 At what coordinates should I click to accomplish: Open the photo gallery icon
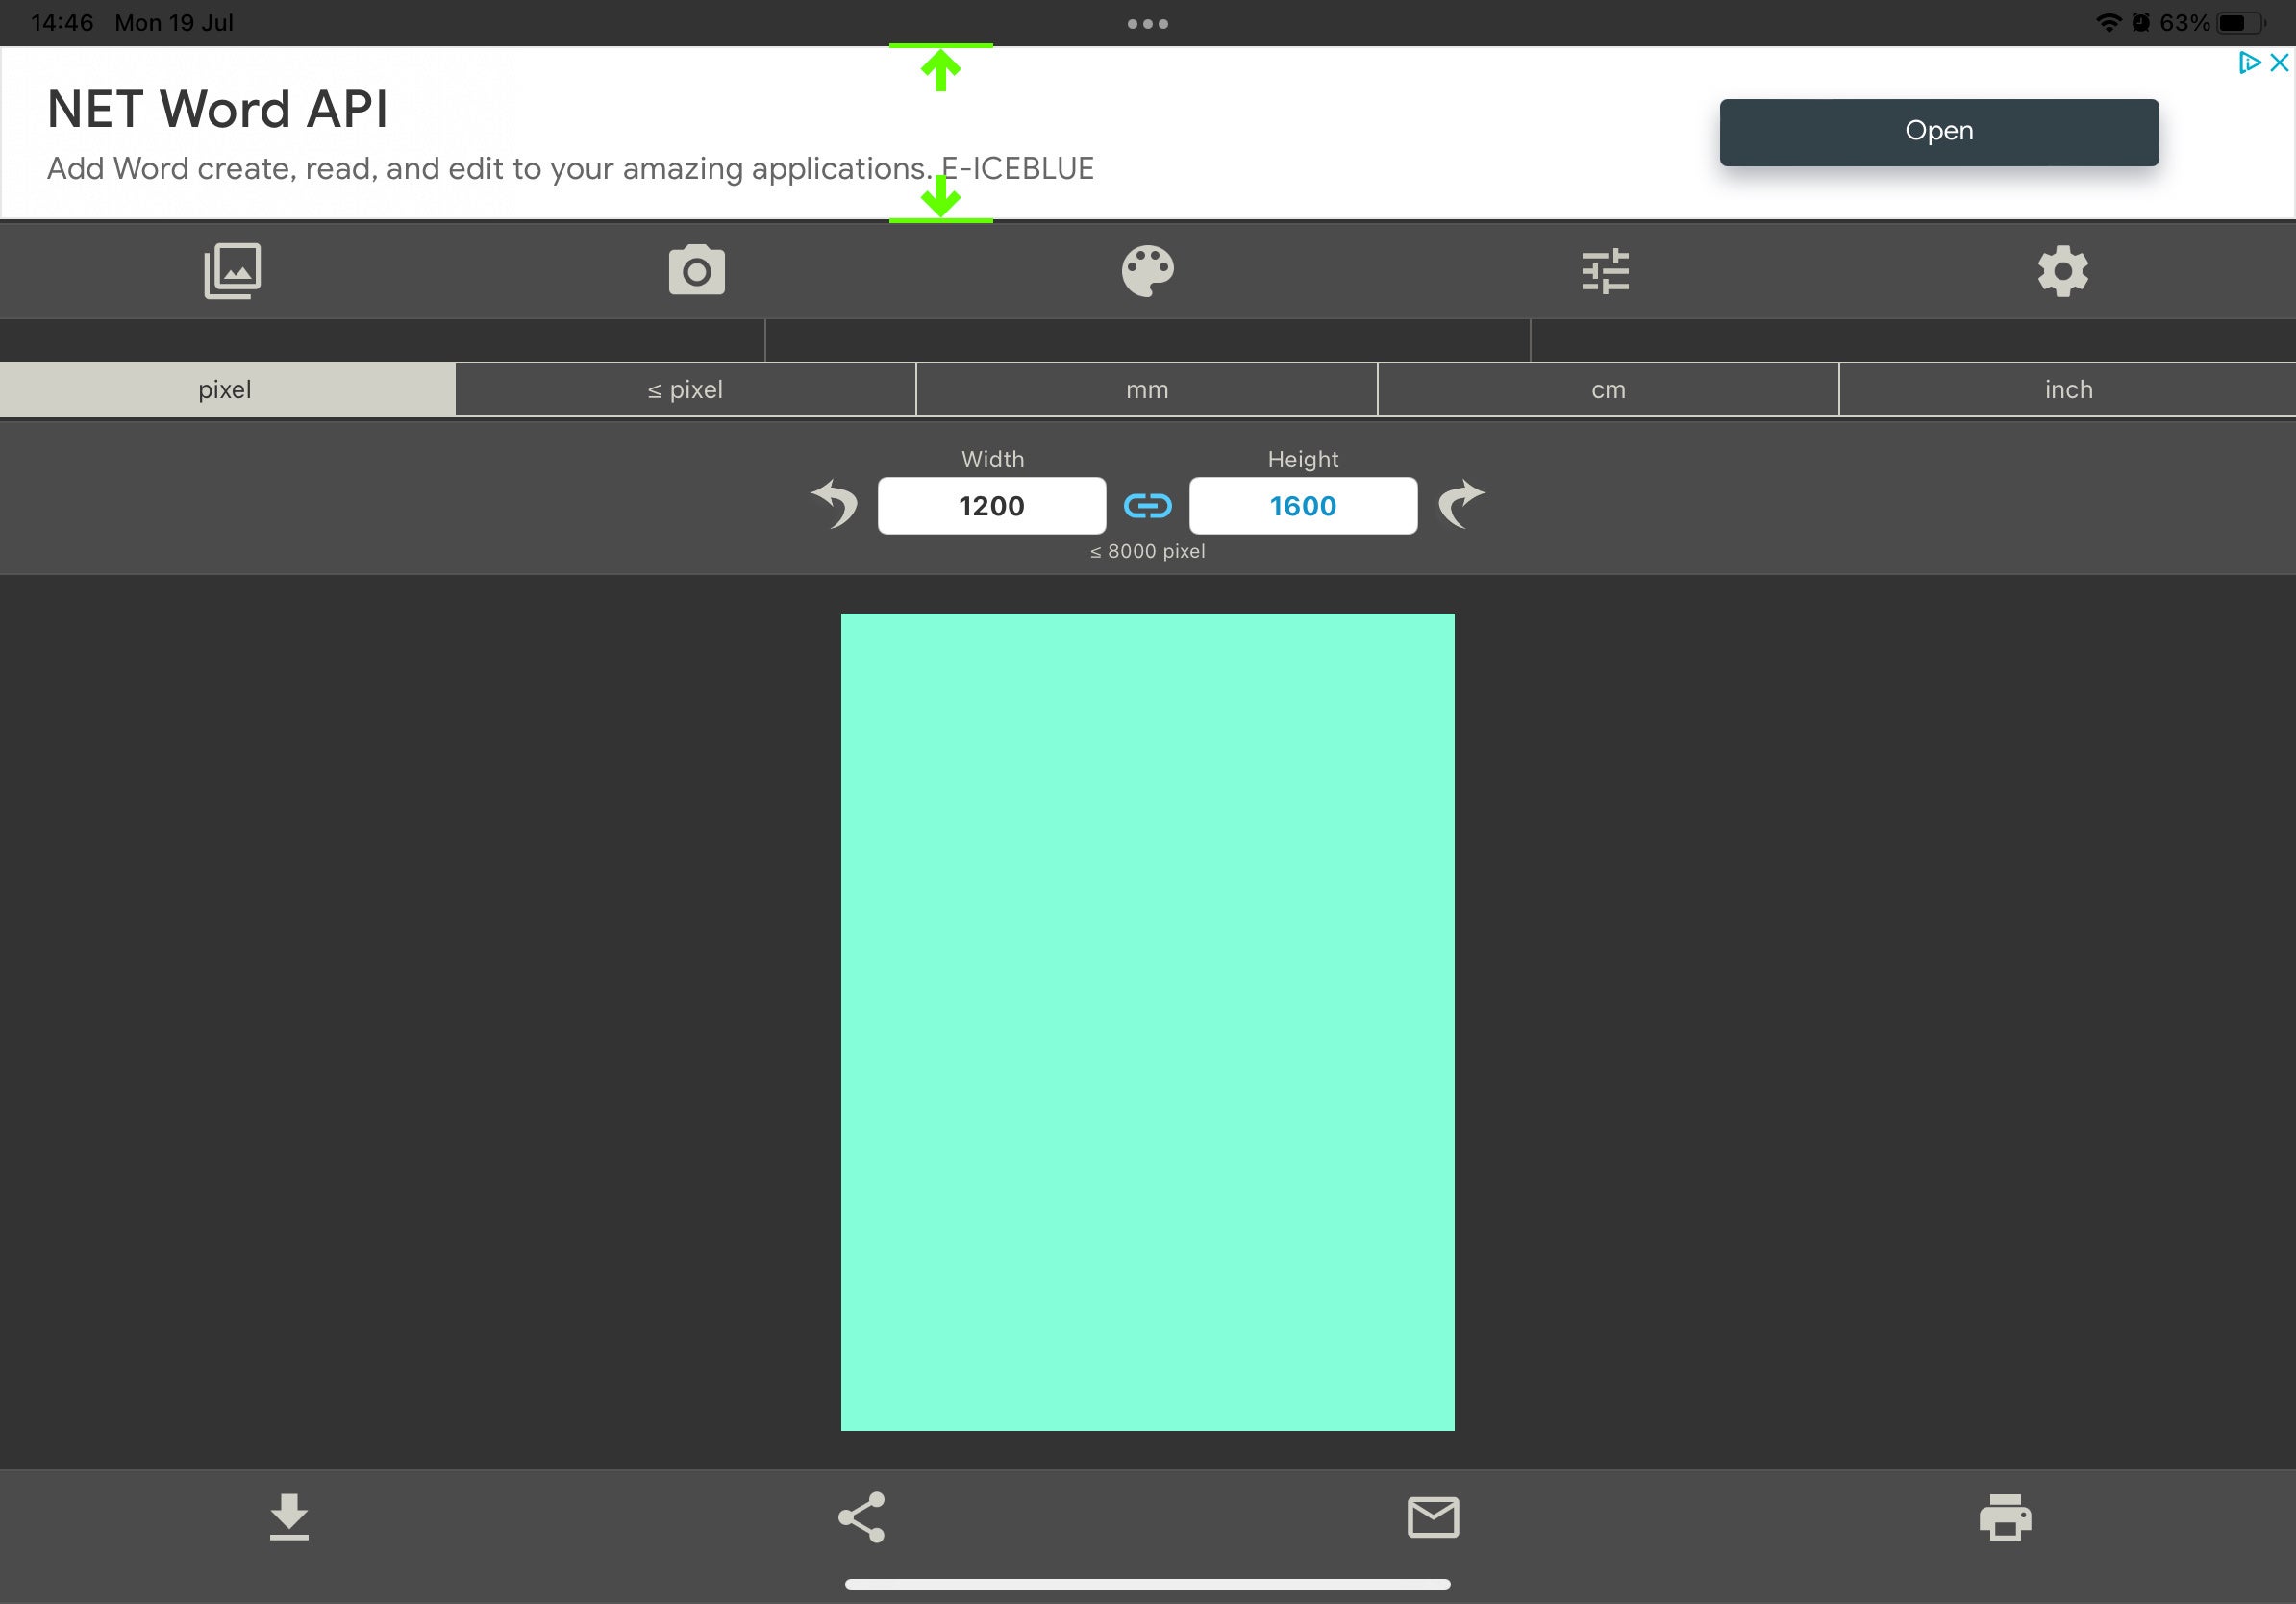tap(232, 271)
